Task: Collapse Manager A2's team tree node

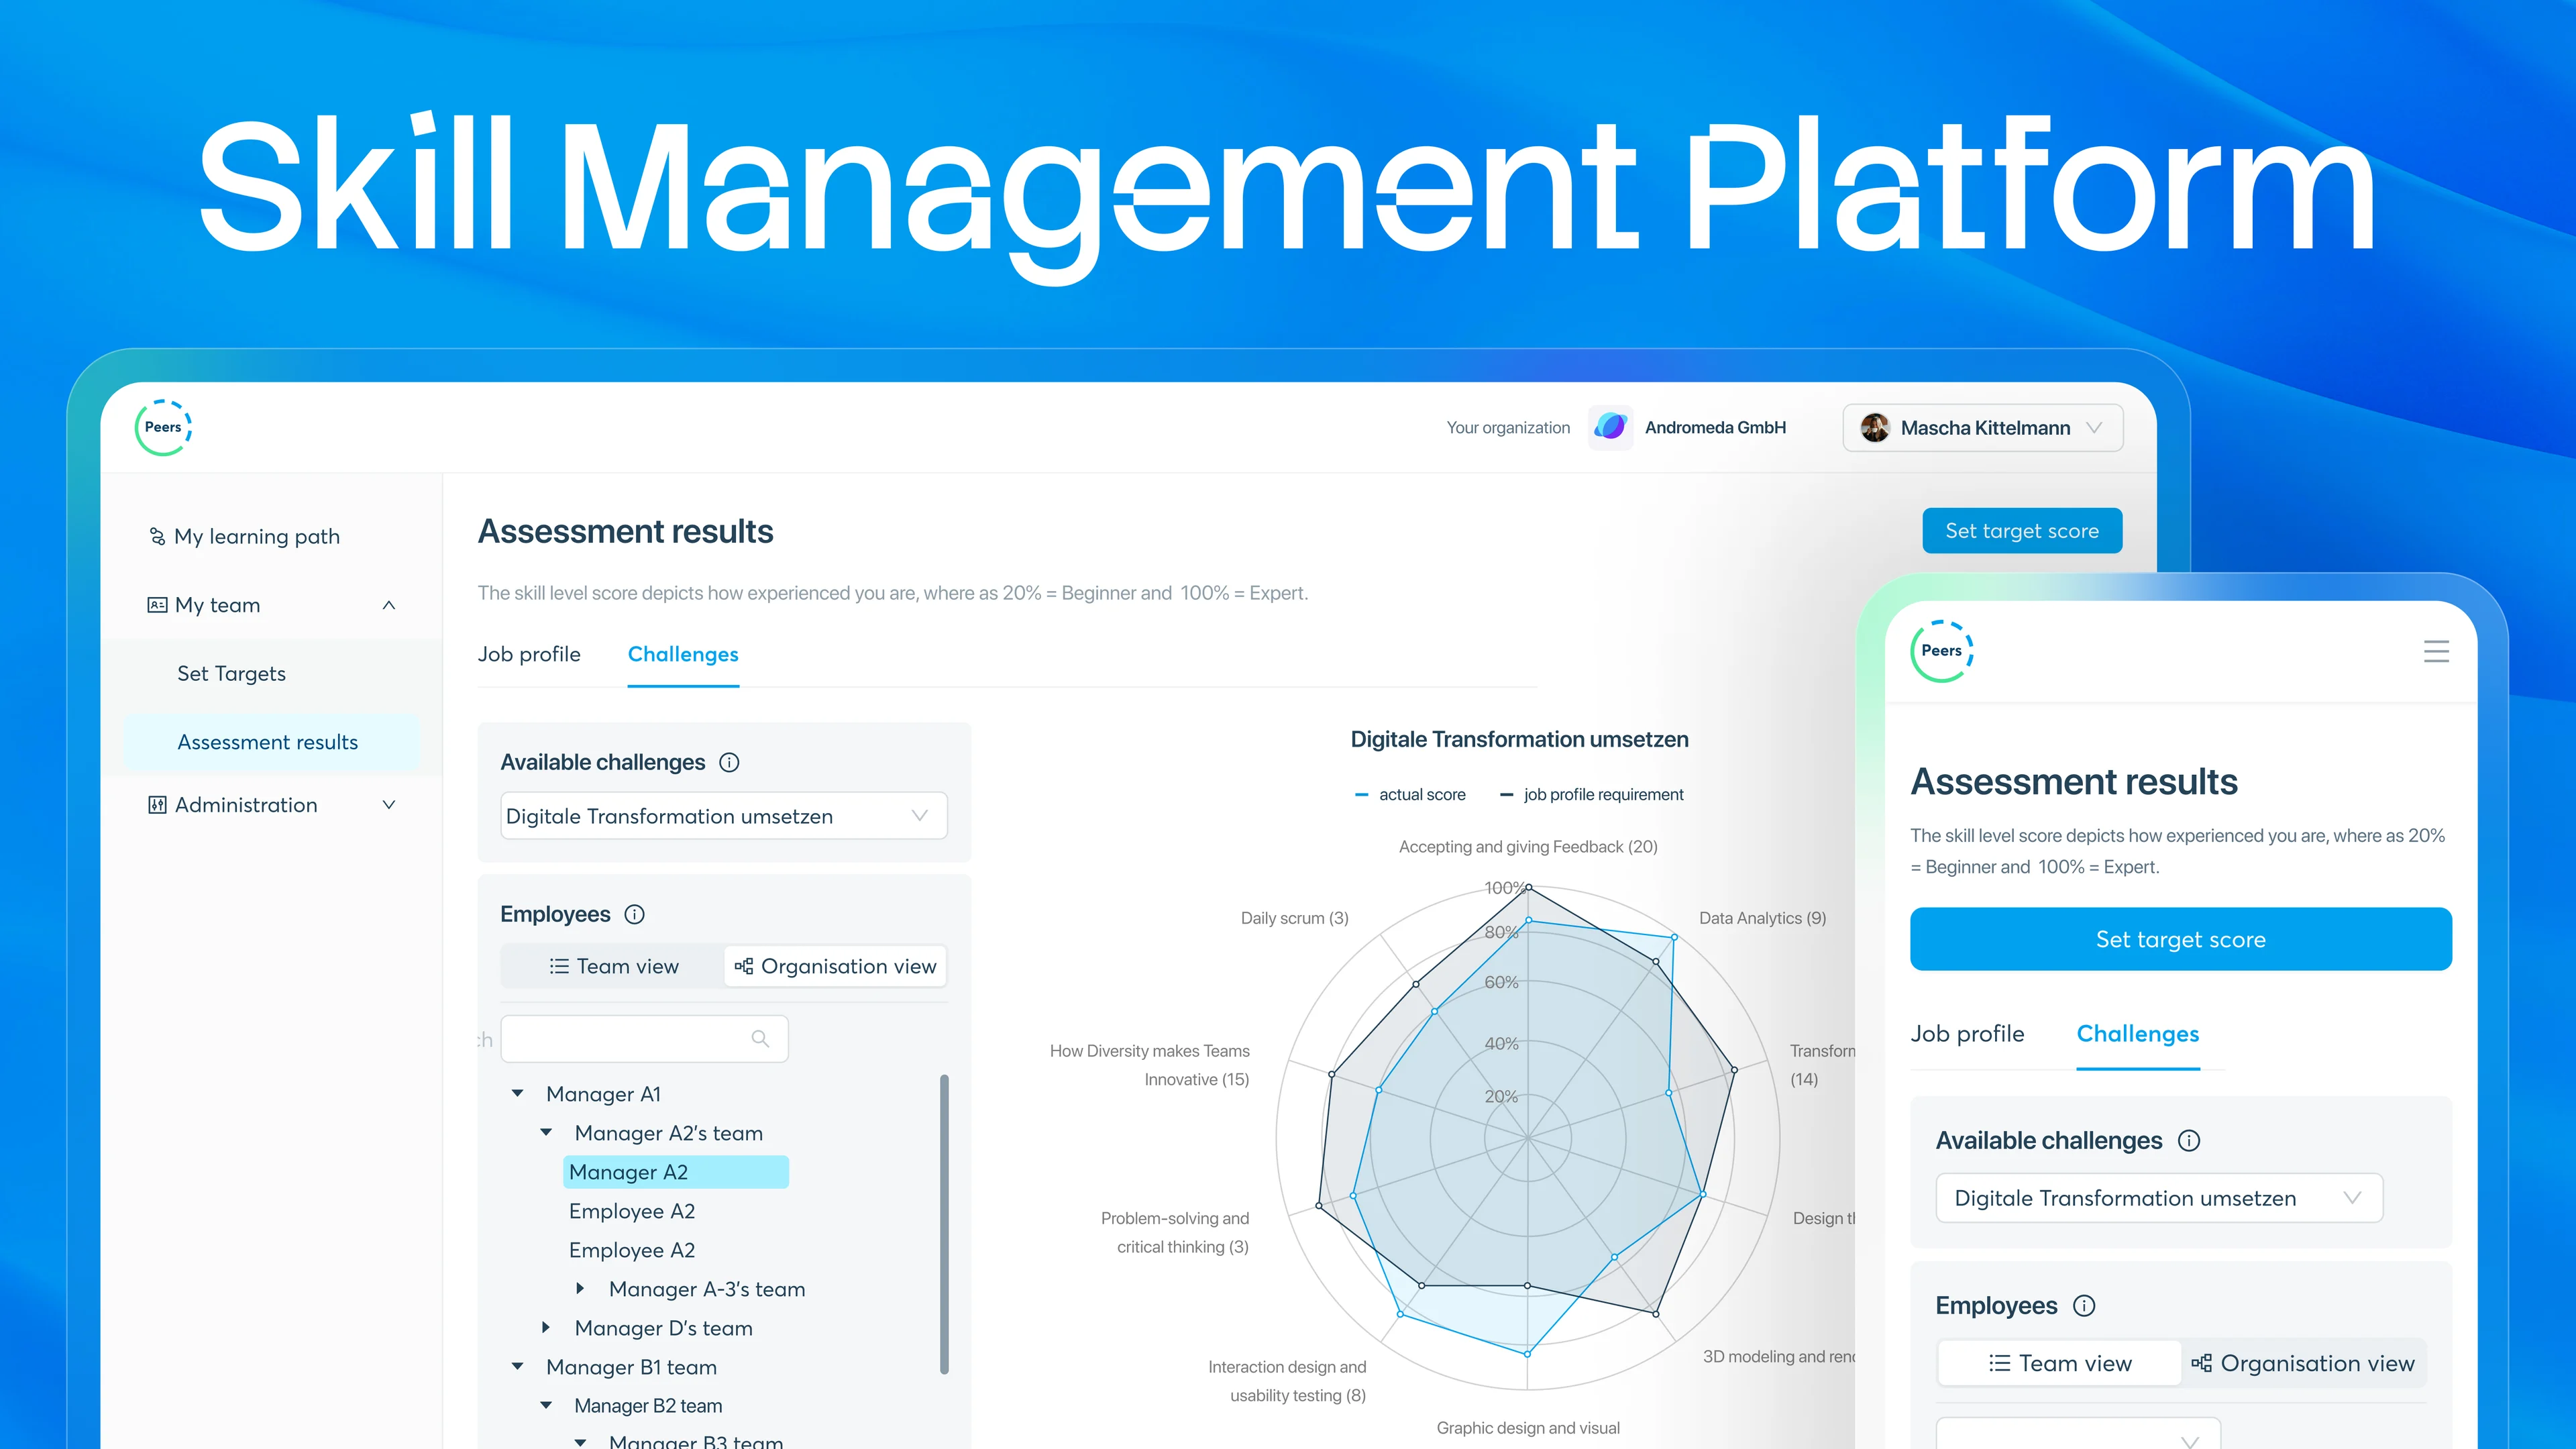Action: (546, 1133)
